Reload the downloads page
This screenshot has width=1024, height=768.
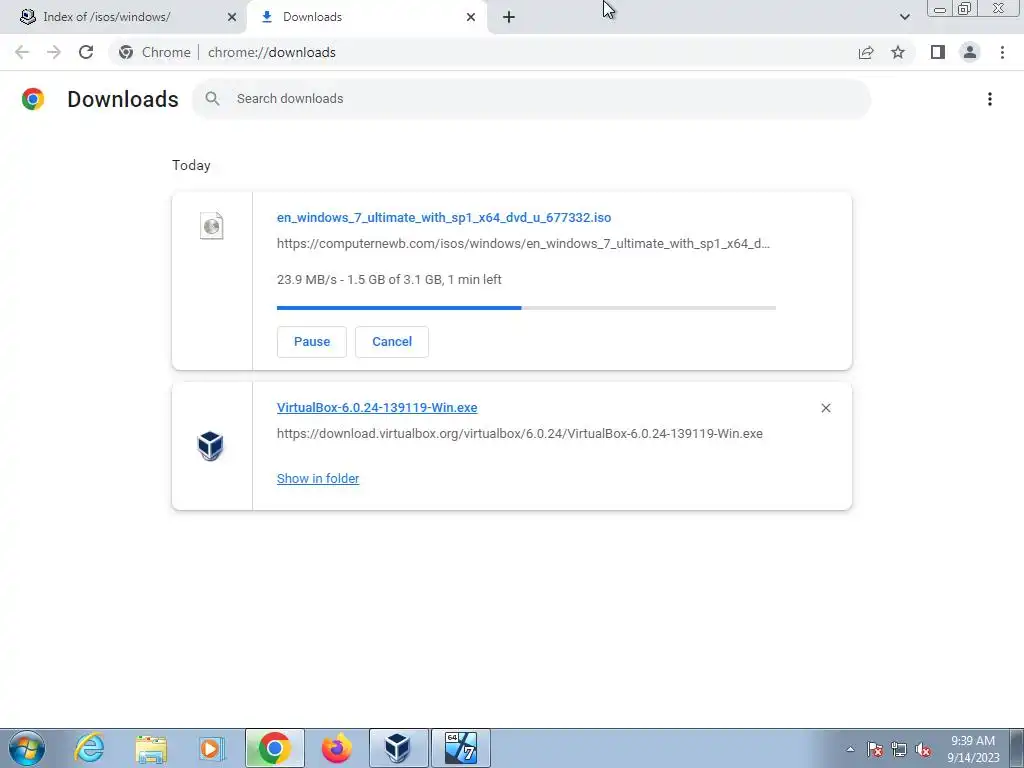[86, 52]
